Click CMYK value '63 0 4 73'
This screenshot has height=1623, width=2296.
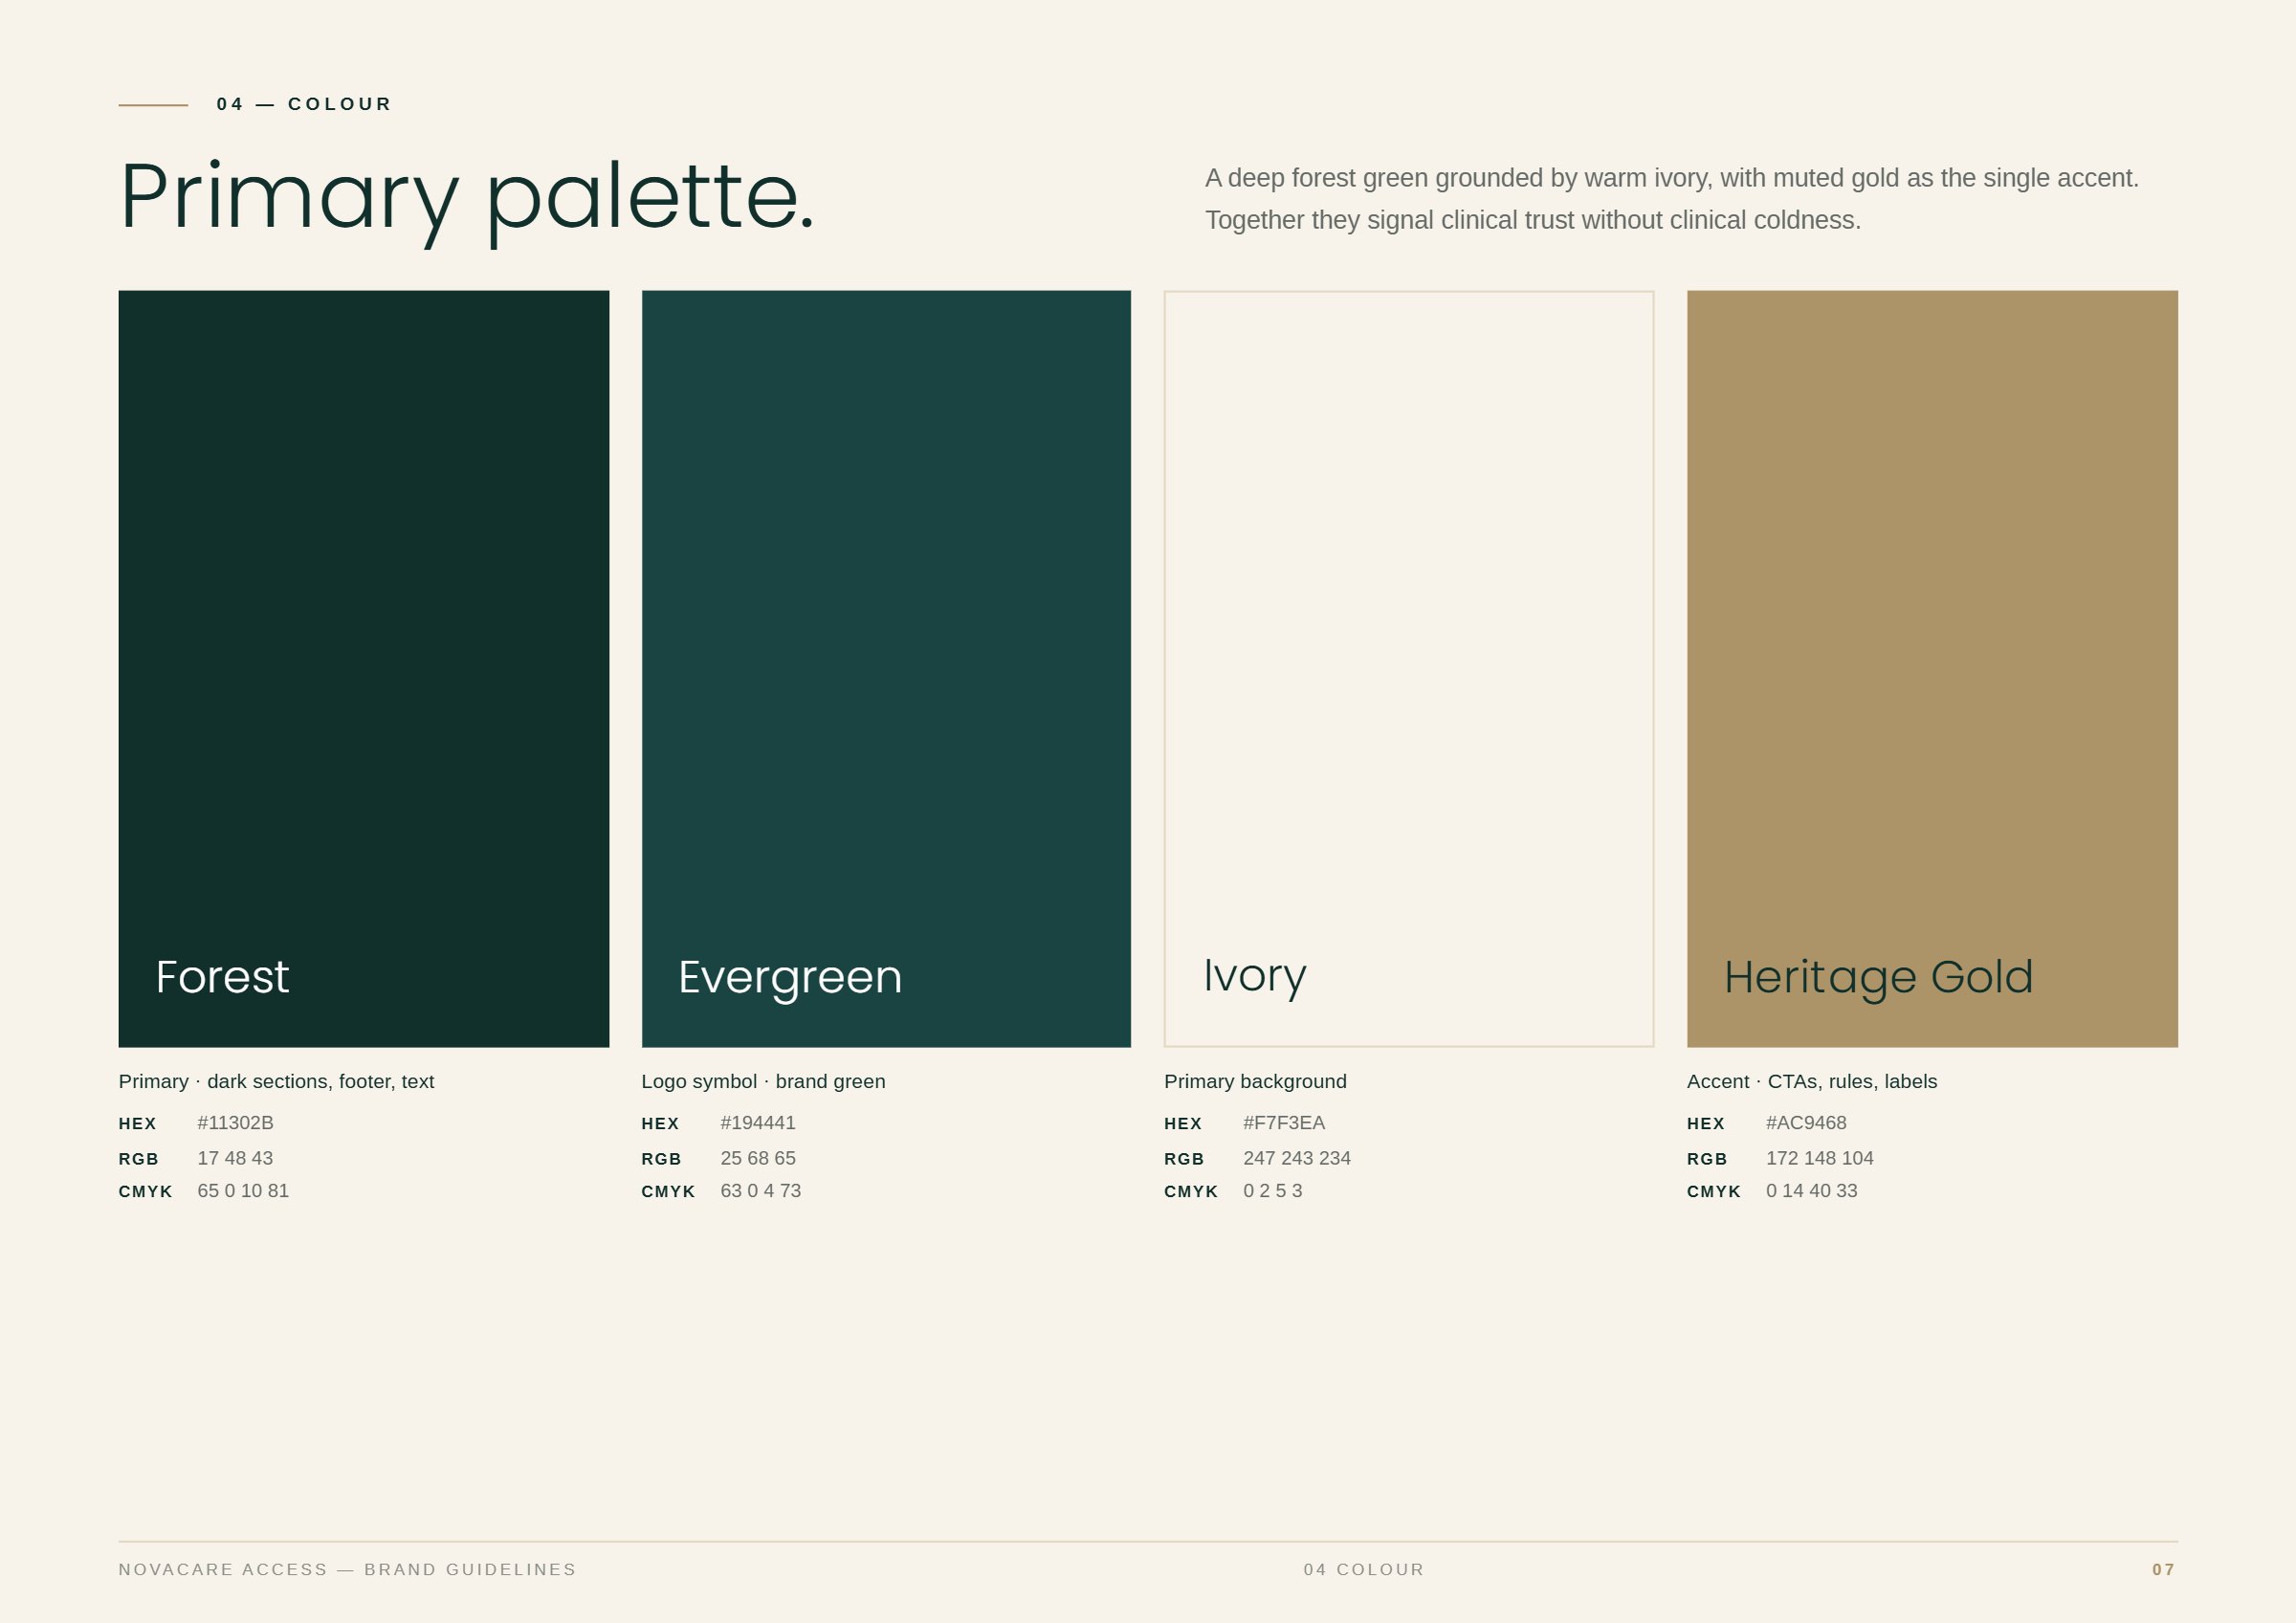pyautogui.click(x=761, y=1191)
